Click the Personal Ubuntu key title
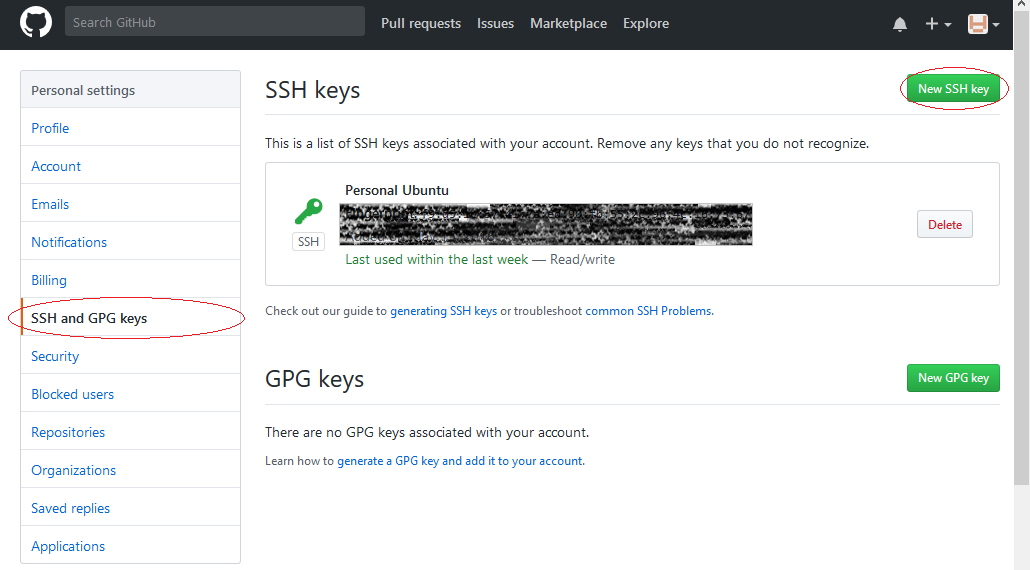Viewport: 1030px width, 570px height. (397, 190)
